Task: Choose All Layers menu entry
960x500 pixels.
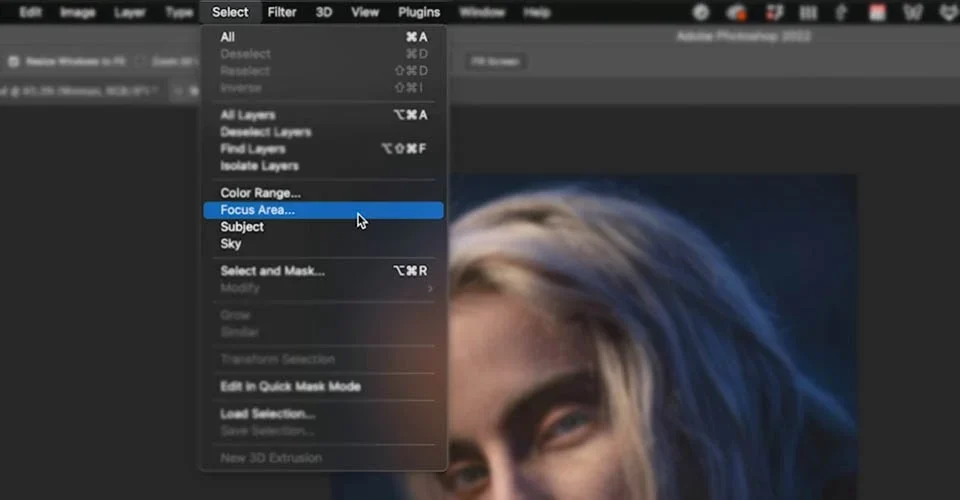Action: (x=323, y=115)
